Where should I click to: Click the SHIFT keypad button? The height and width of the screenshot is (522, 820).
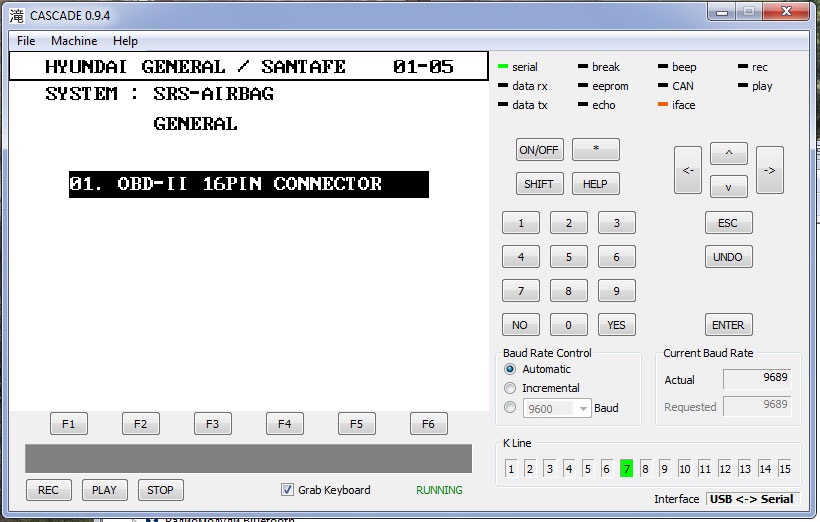(x=539, y=184)
